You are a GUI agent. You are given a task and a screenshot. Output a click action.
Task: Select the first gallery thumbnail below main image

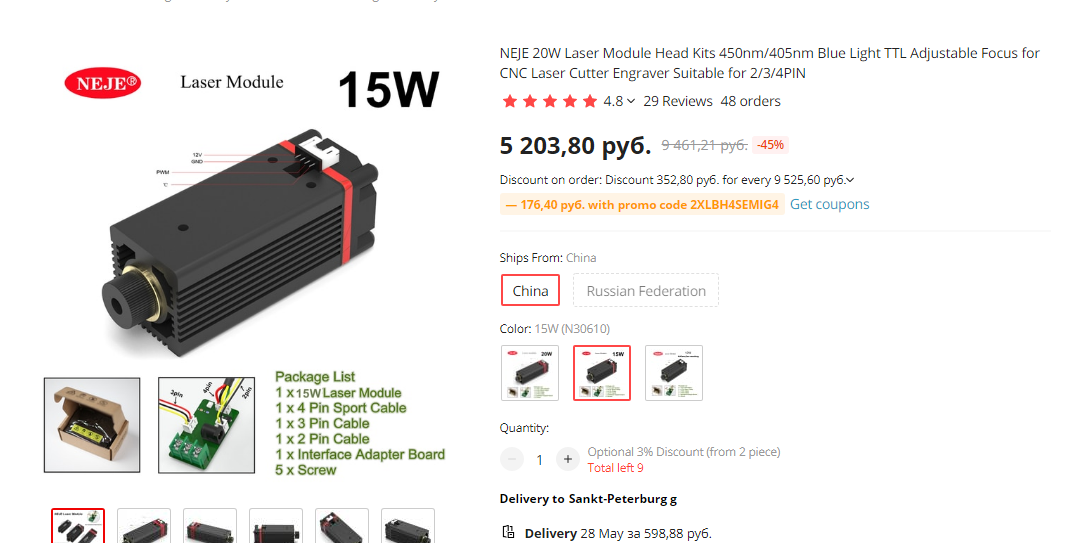78,525
